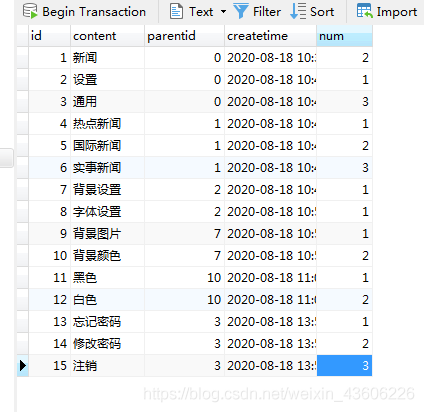Click the parentid cell in the 注销 row
The width and height of the screenshot is (424, 412).
coord(184,366)
